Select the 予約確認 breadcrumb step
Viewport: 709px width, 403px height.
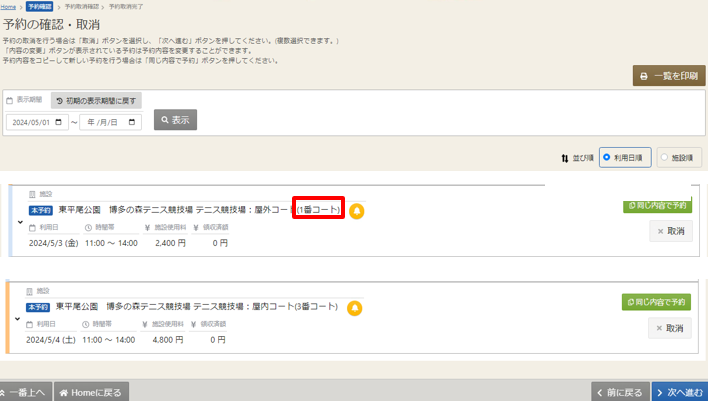40,6
